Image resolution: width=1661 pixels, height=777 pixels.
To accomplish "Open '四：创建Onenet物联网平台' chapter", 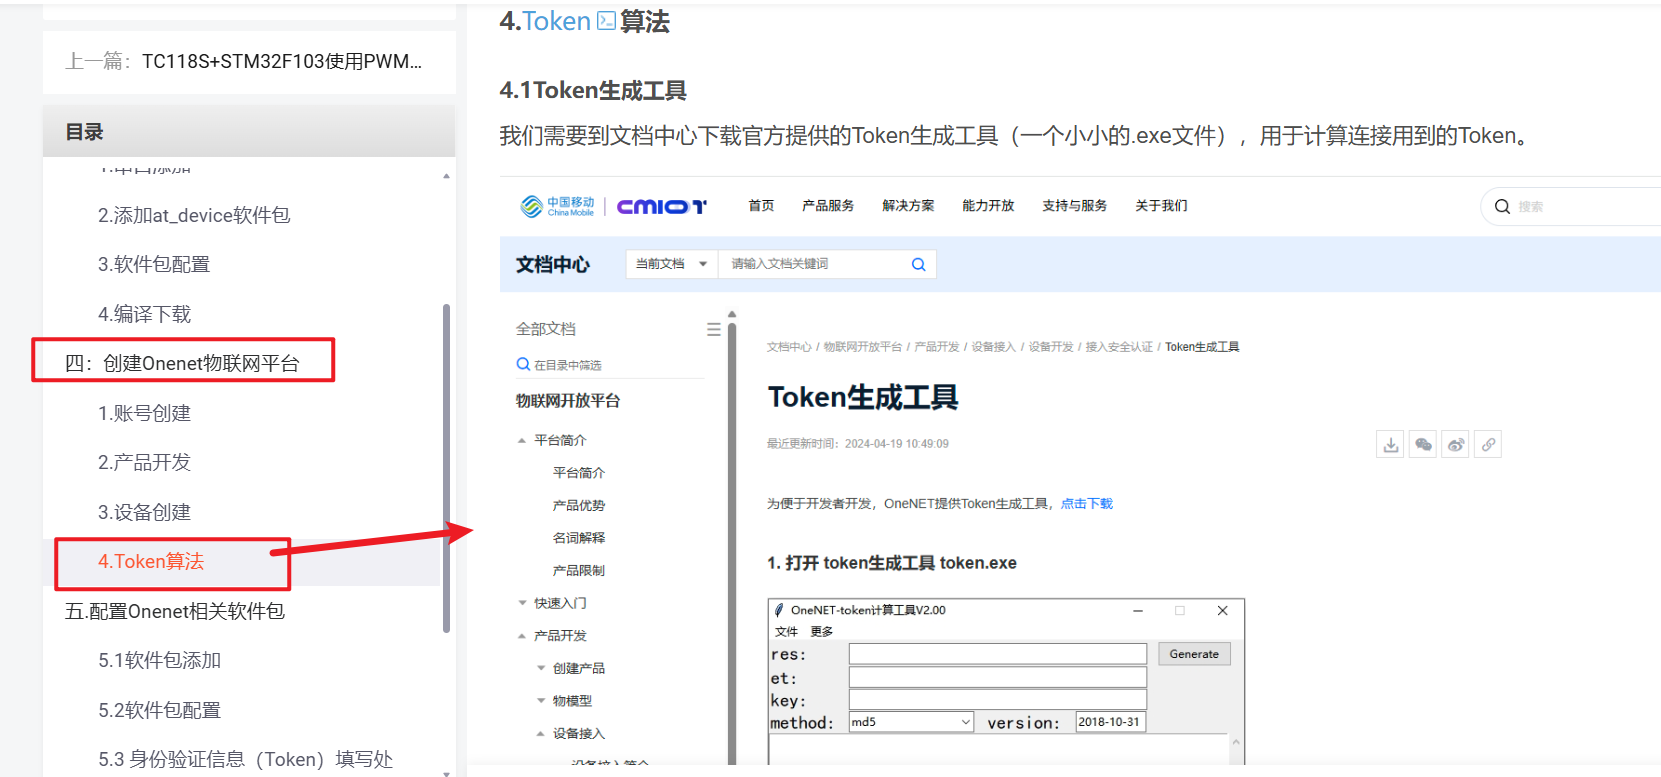I will [x=182, y=363].
